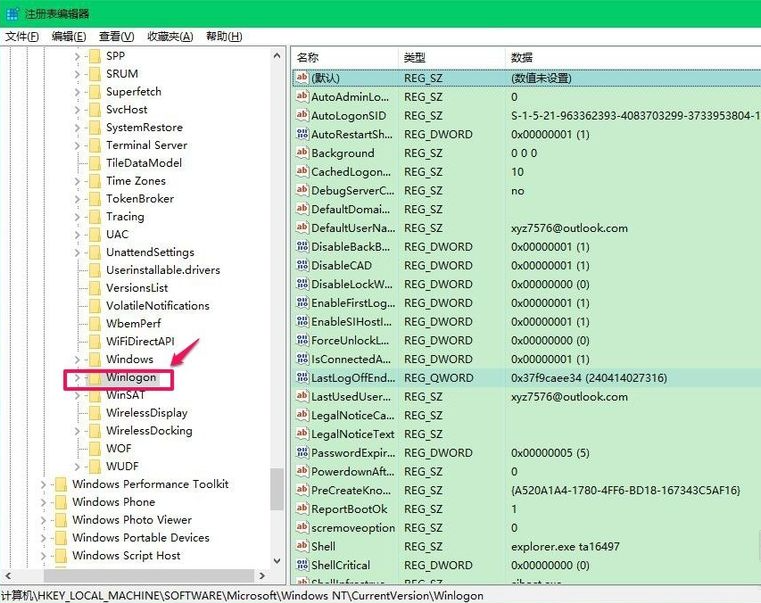The image size is (761, 603).
Task: Open the 查看(V) menu
Action: click(x=116, y=36)
